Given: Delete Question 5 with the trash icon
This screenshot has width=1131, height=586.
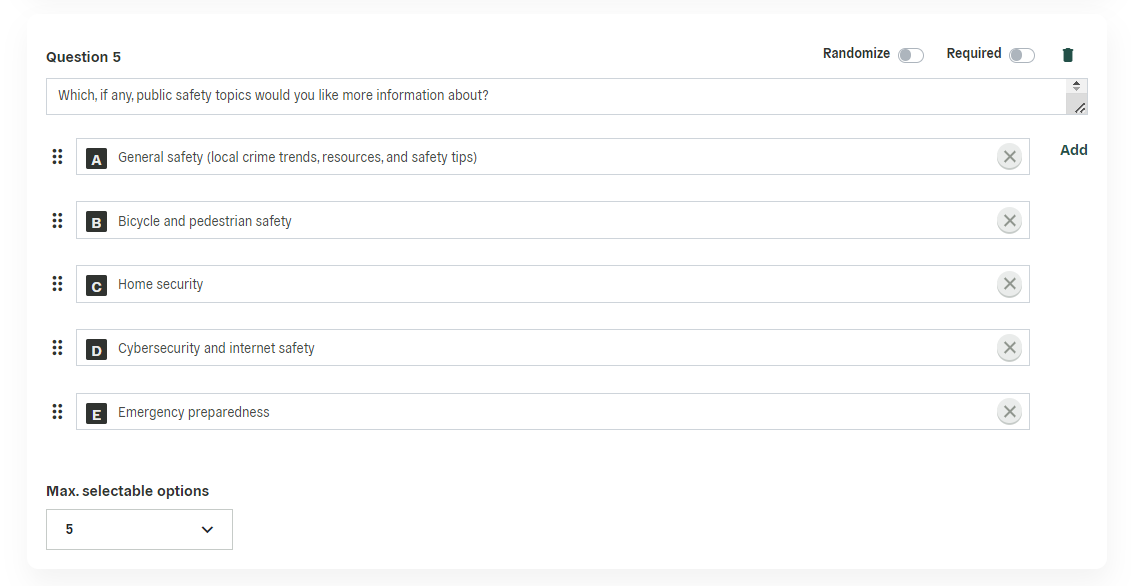Looking at the screenshot, I should tap(1068, 55).
